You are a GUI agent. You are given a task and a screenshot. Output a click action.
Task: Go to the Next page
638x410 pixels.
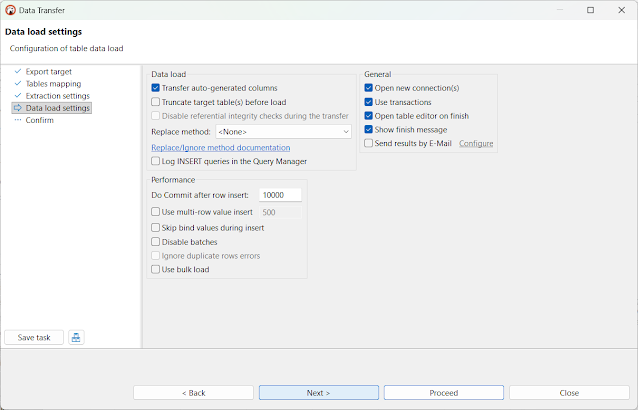pyautogui.click(x=319, y=393)
